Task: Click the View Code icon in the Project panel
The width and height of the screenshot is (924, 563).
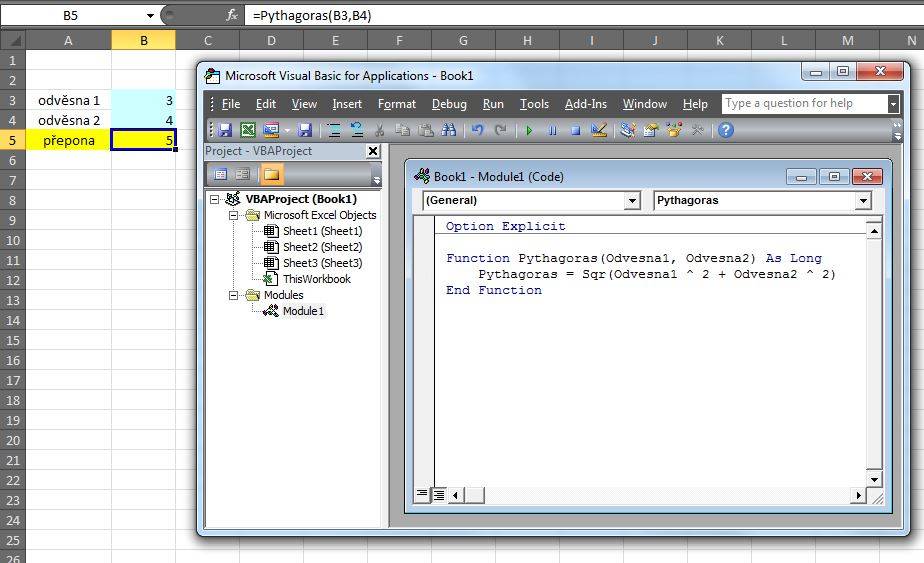Action: pyautogui.click(x=220, y=175)
